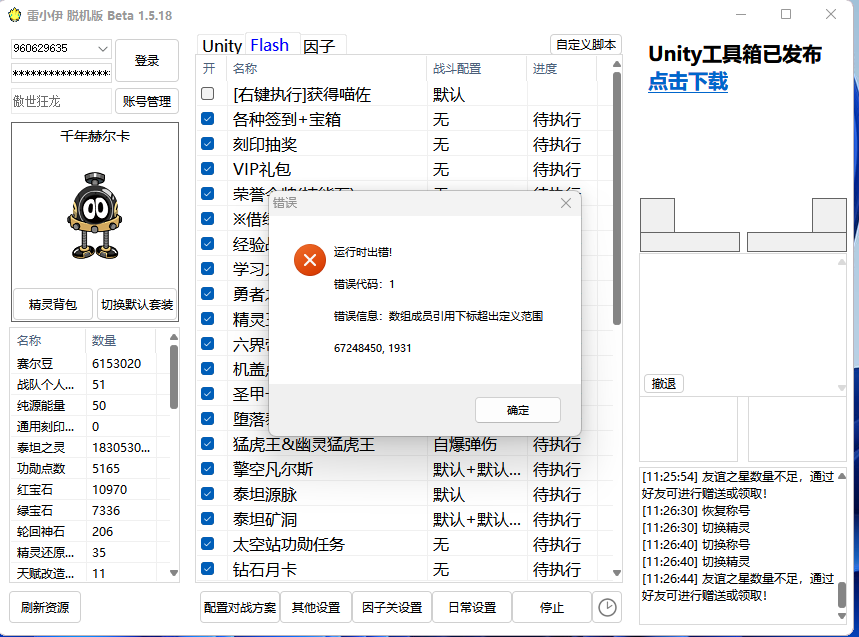This screenshot has width=859, height=637.
Task: Open 精灵背包 sprite backpack
Action: (53, 305)
